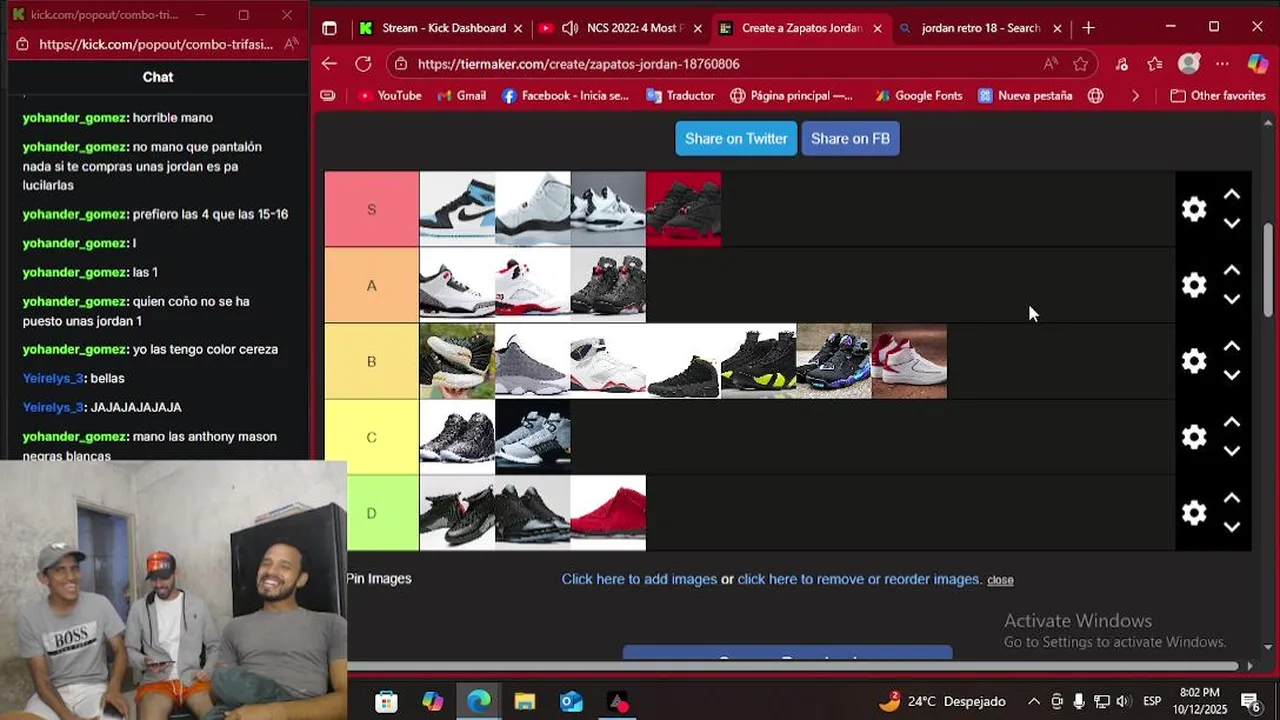Add page to favorites star icon

click(x=1080, y=64)
